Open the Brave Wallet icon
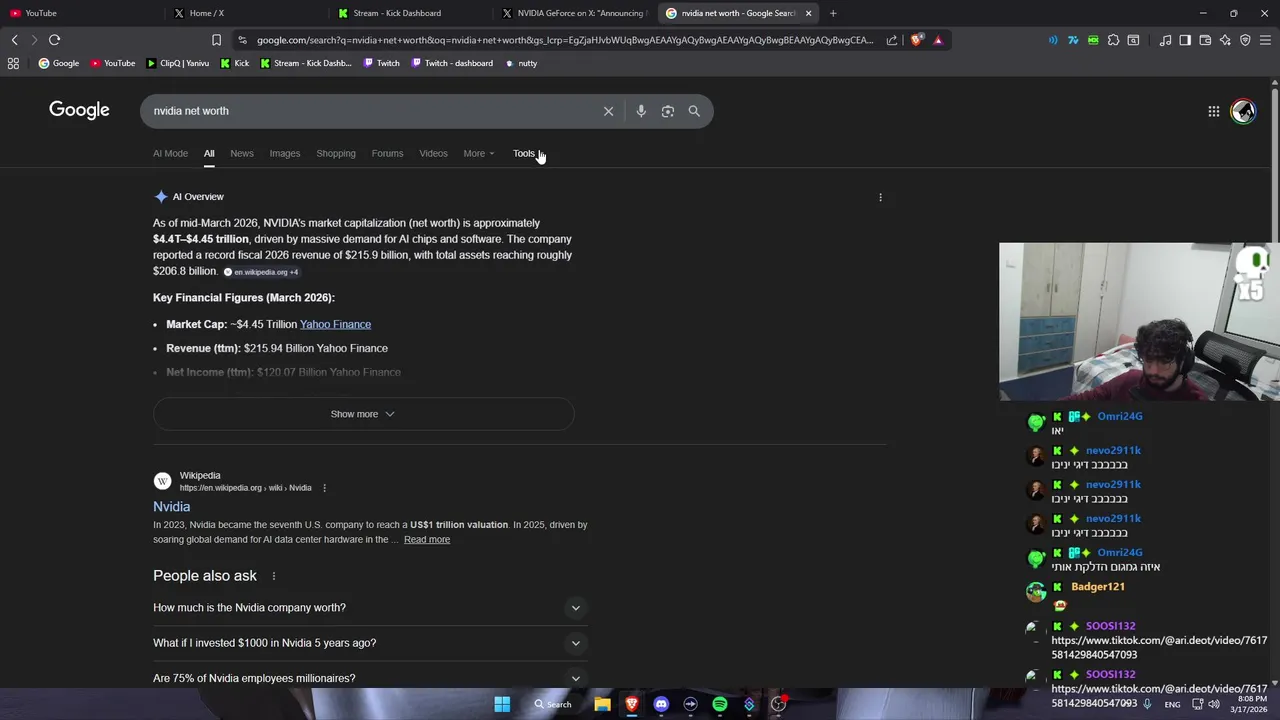The width and height of the screenshot is (1280, 720). click(x=1205, y=40)
